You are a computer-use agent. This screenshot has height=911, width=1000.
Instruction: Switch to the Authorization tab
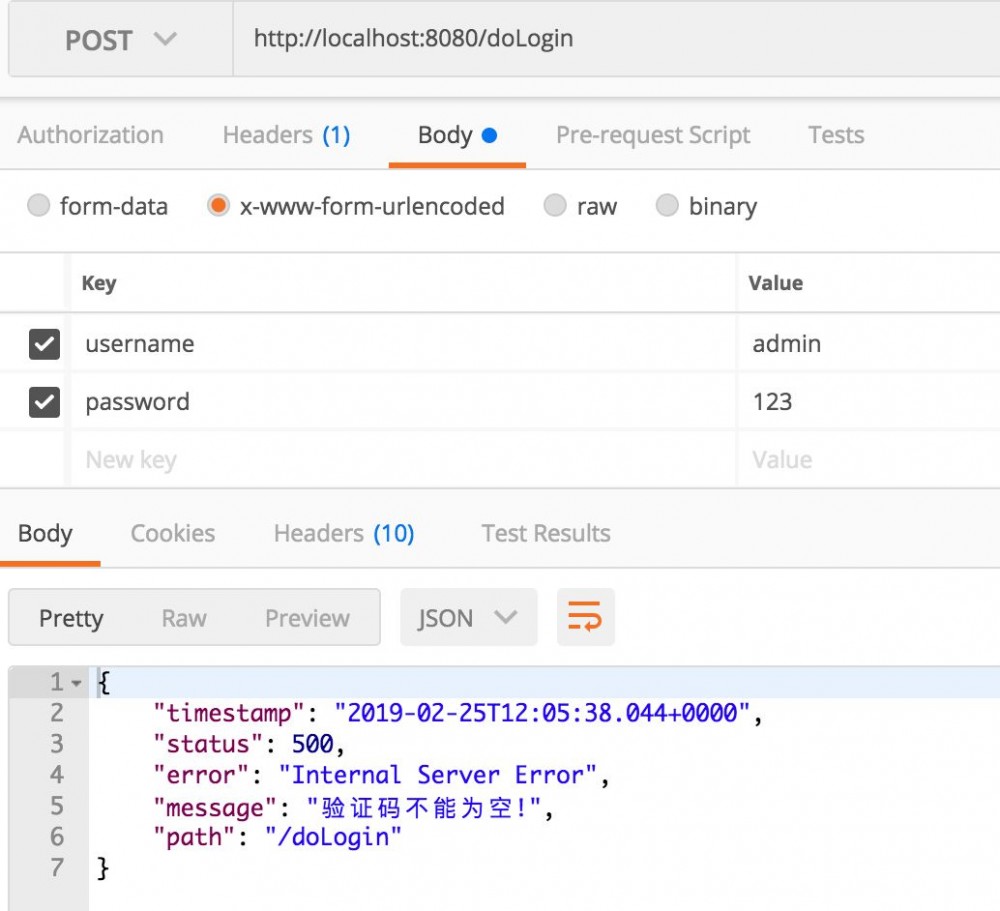[x=90, y=134]
